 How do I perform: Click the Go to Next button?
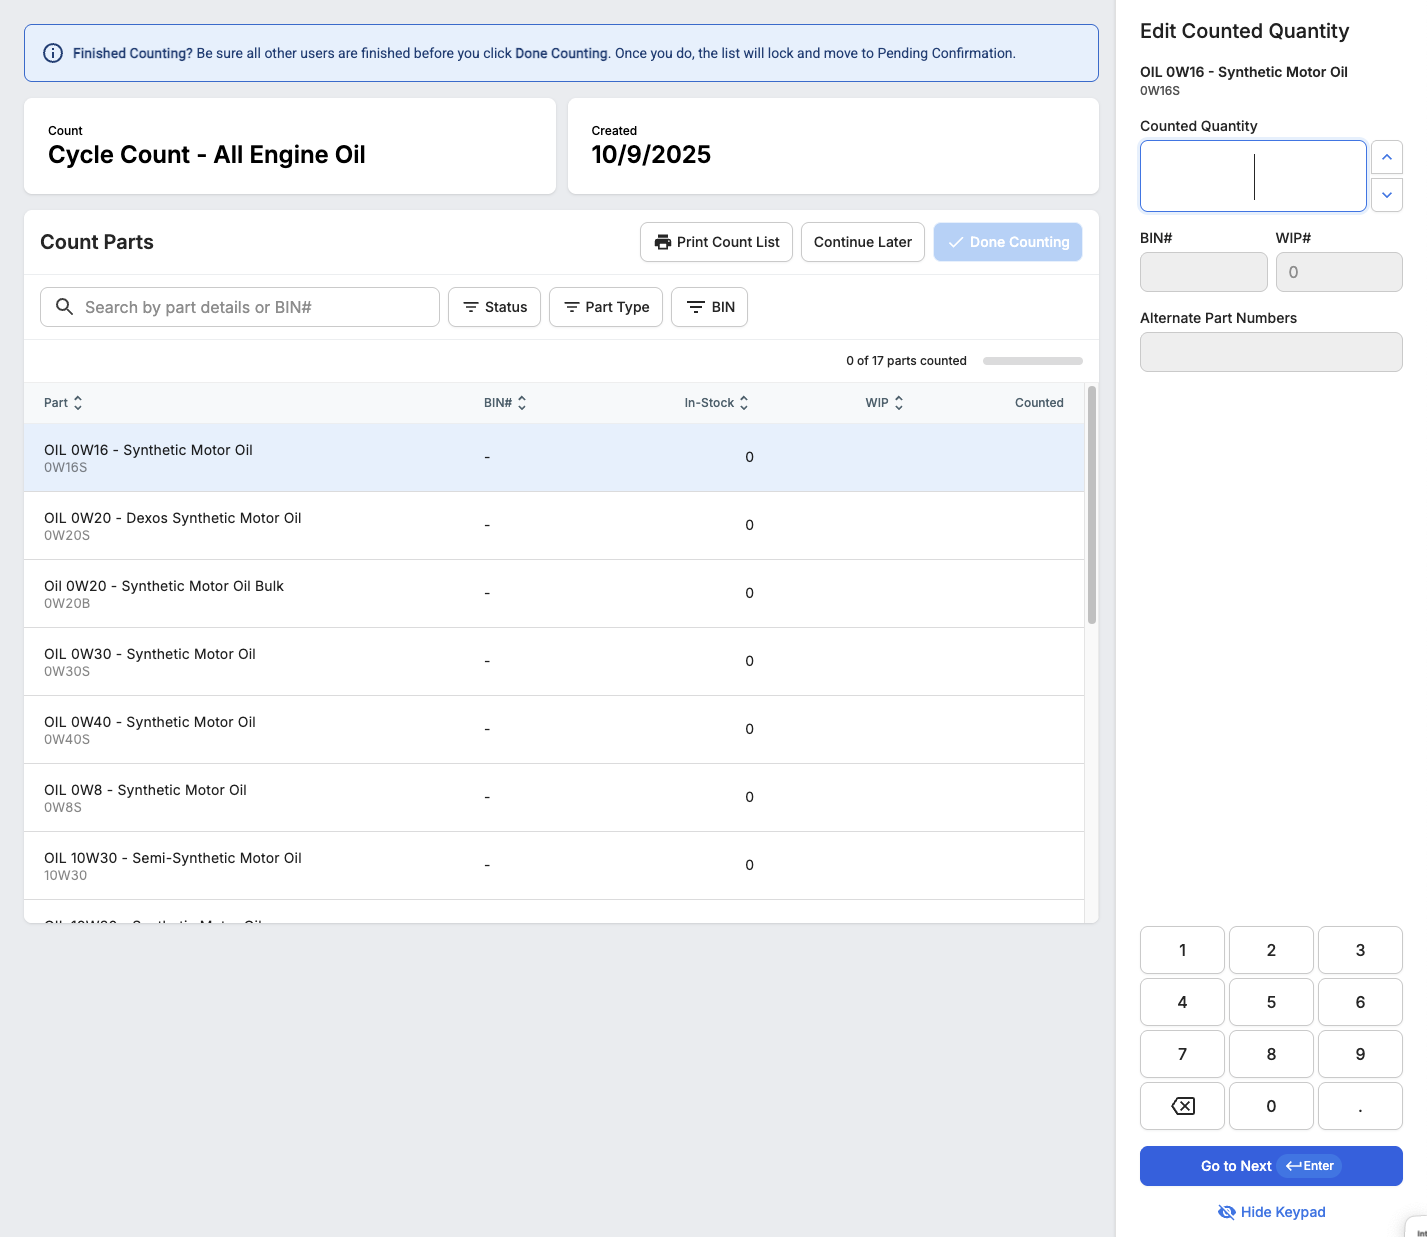point(1271,1166)
